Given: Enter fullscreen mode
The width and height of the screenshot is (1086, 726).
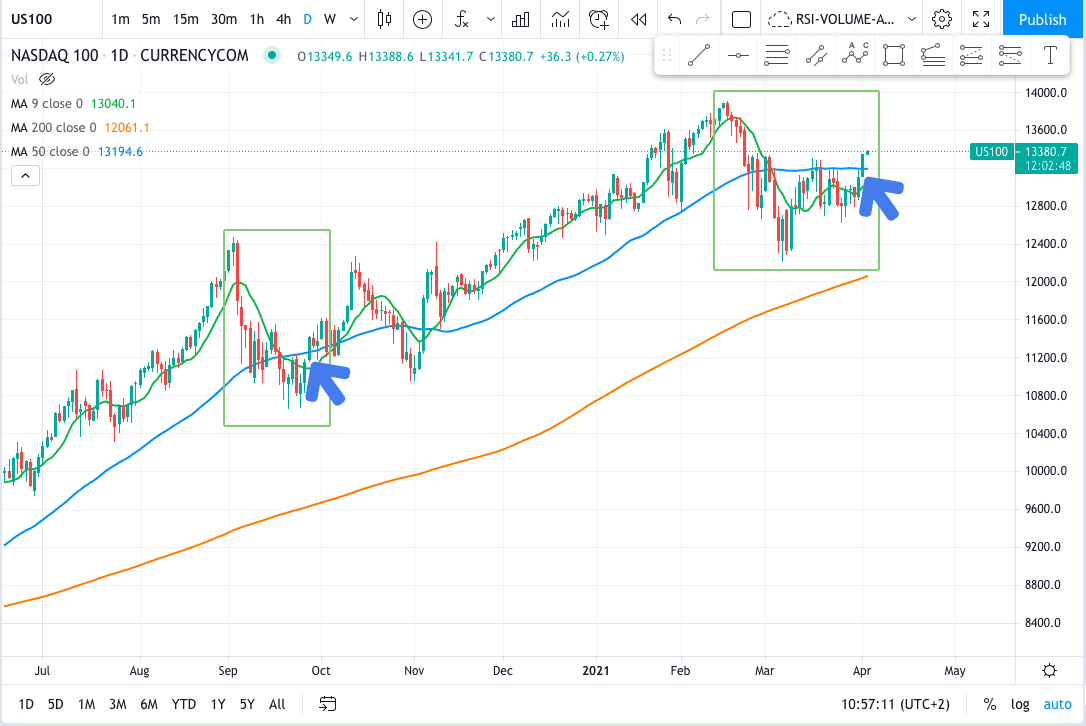Looking at the screenshot, I should coord(981,19).
